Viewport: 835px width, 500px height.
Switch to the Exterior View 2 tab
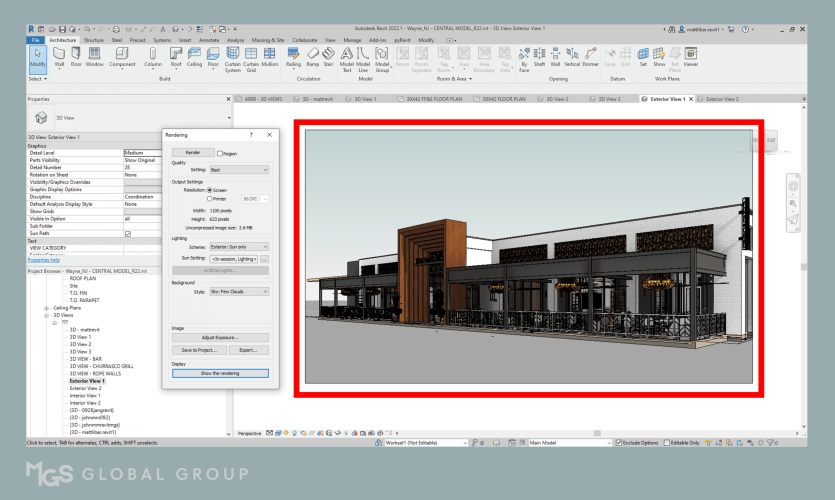[x=722, y=99]
